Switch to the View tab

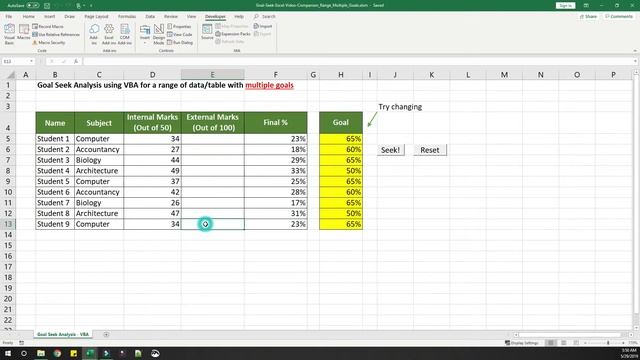pyautogui.click(x=191, y=16)
